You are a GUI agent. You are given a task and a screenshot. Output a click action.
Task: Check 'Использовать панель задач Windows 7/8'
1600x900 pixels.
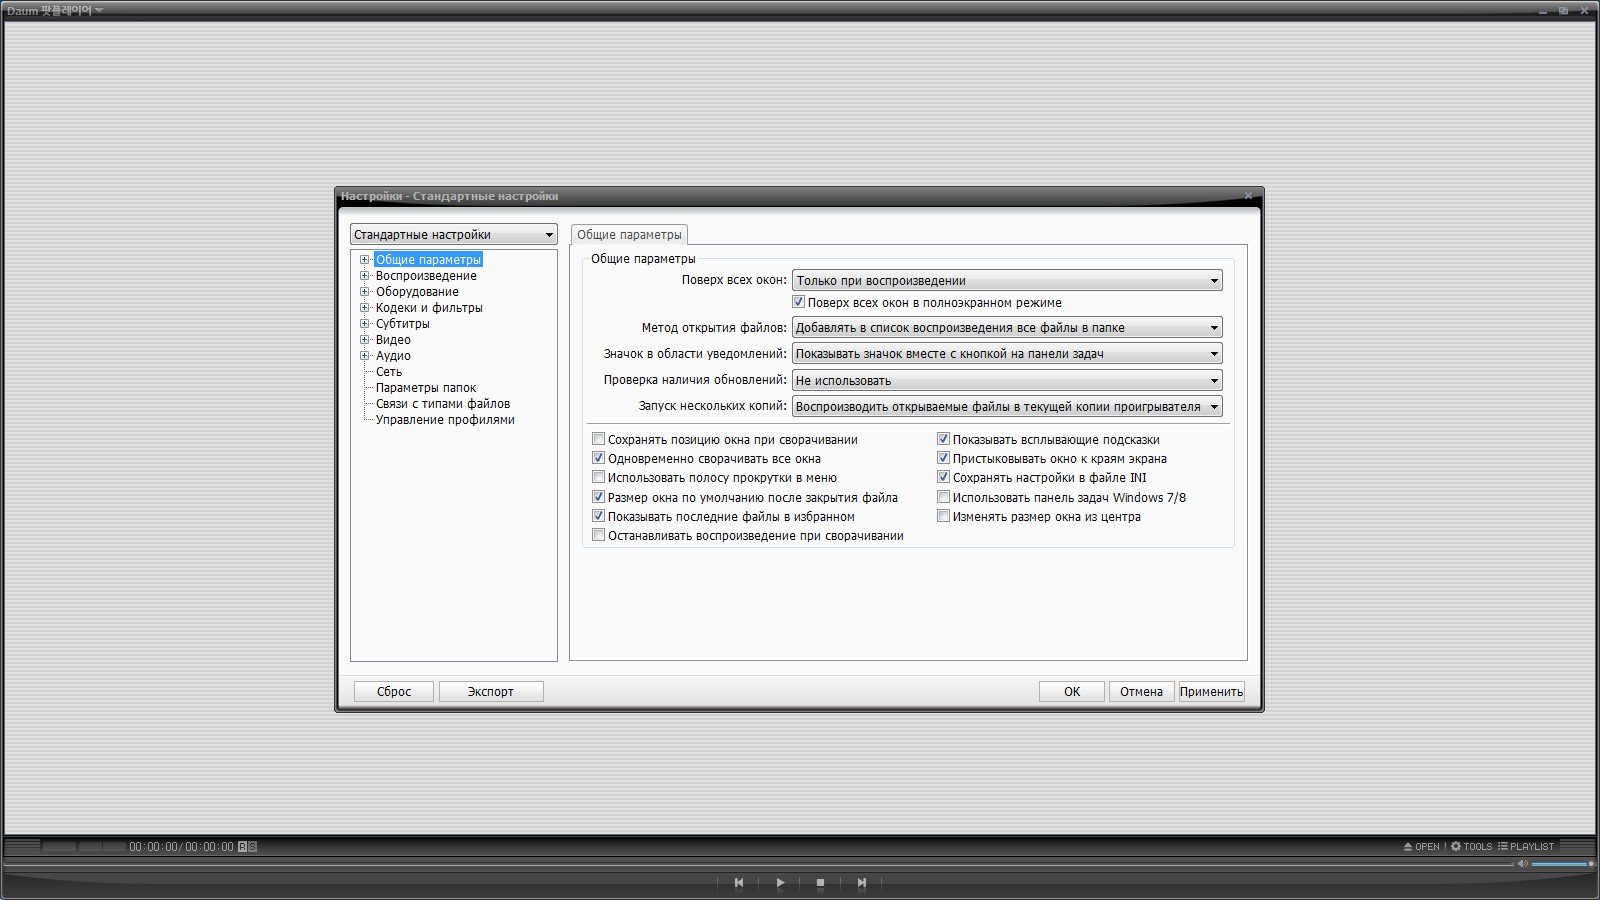coord(943,497)
